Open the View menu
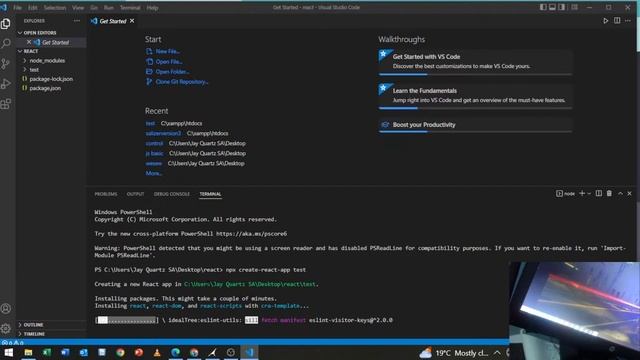The width and height of the screenshot is (640, 360). (x=78, y=7)
